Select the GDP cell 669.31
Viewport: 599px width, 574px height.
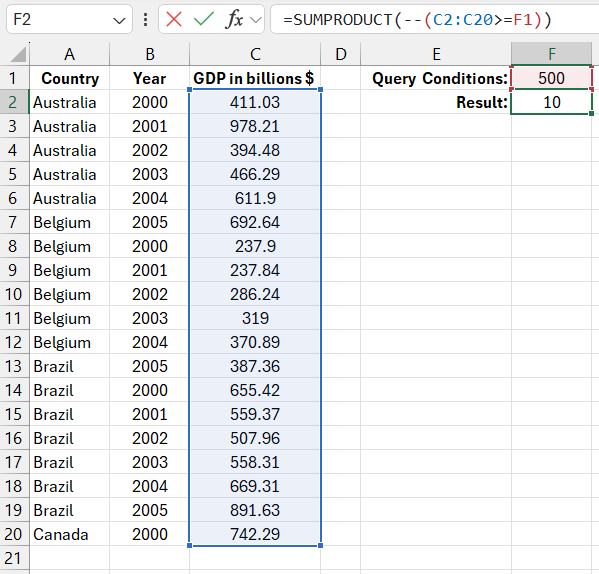tap(255, 486)
